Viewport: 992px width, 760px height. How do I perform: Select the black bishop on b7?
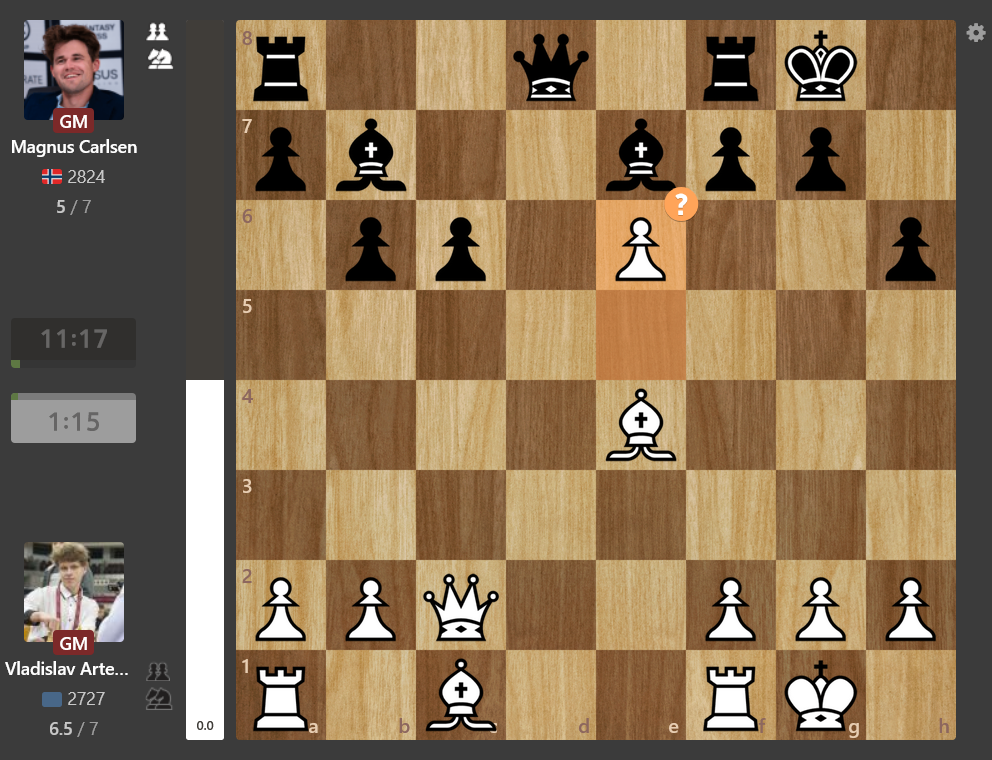click(371, 155)
